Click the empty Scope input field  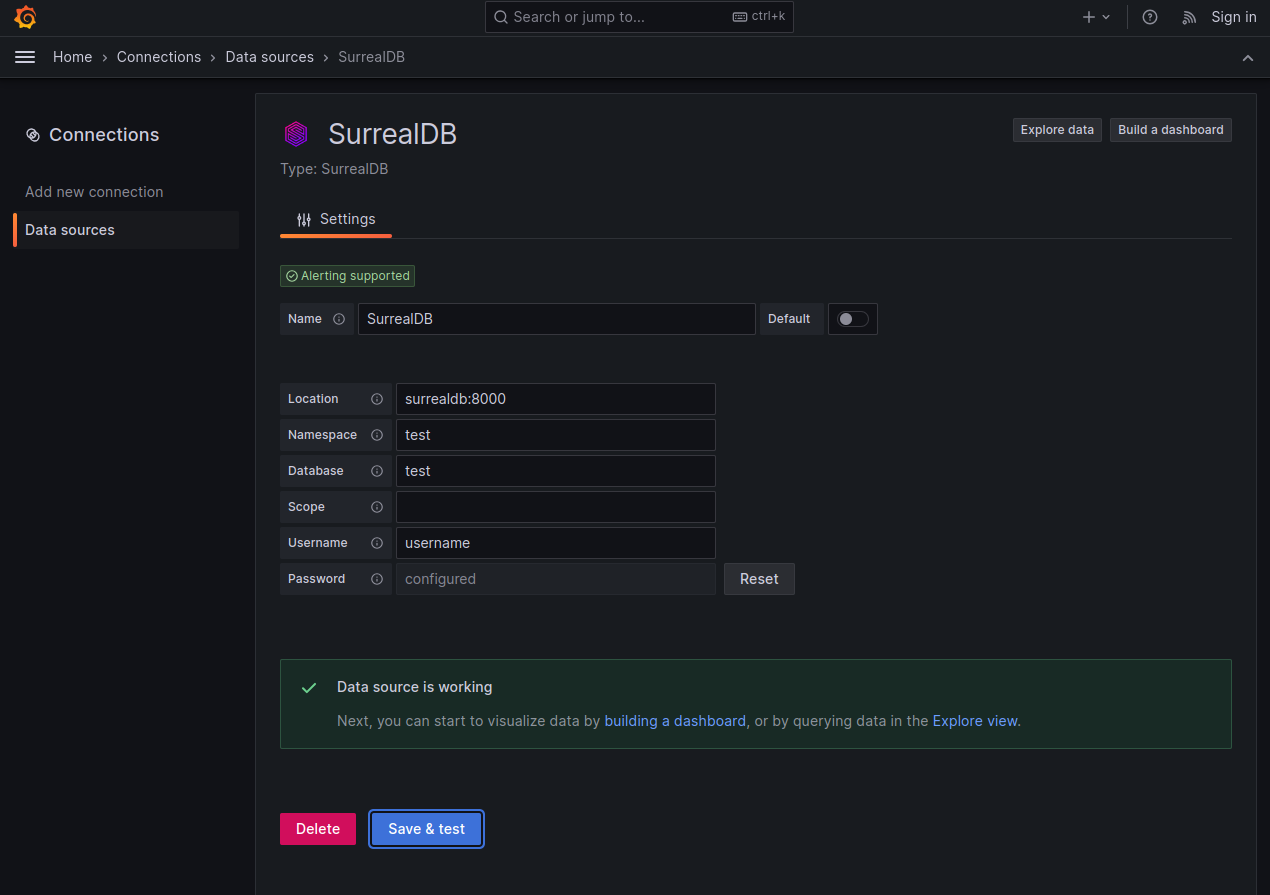(x=556, y=507)
